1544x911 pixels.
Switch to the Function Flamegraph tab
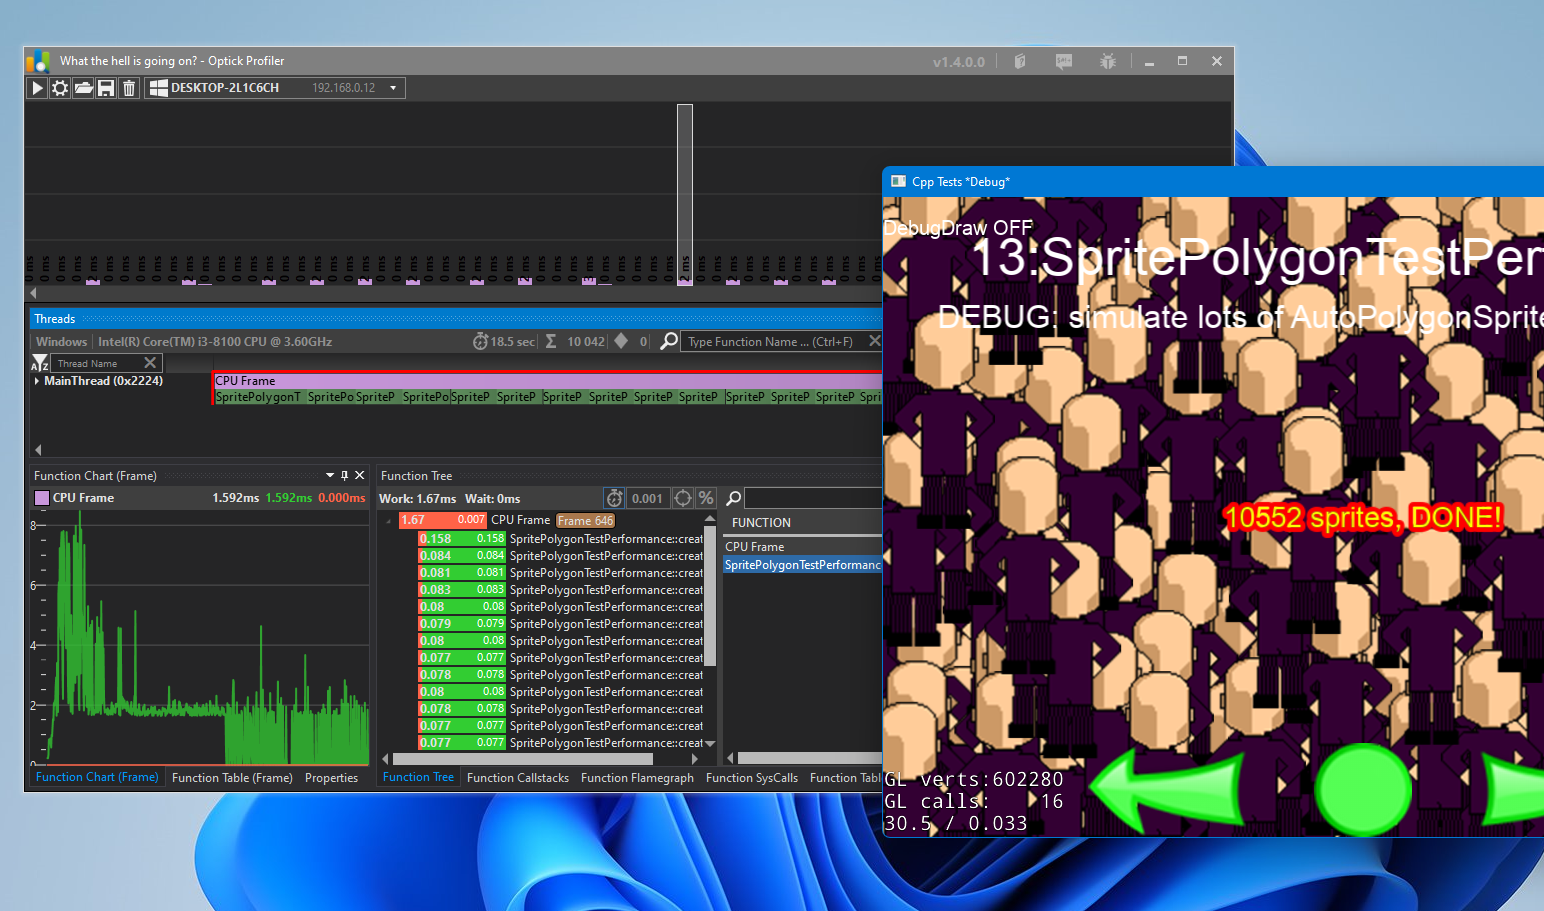pyautogui.click(x=637, y=777)
